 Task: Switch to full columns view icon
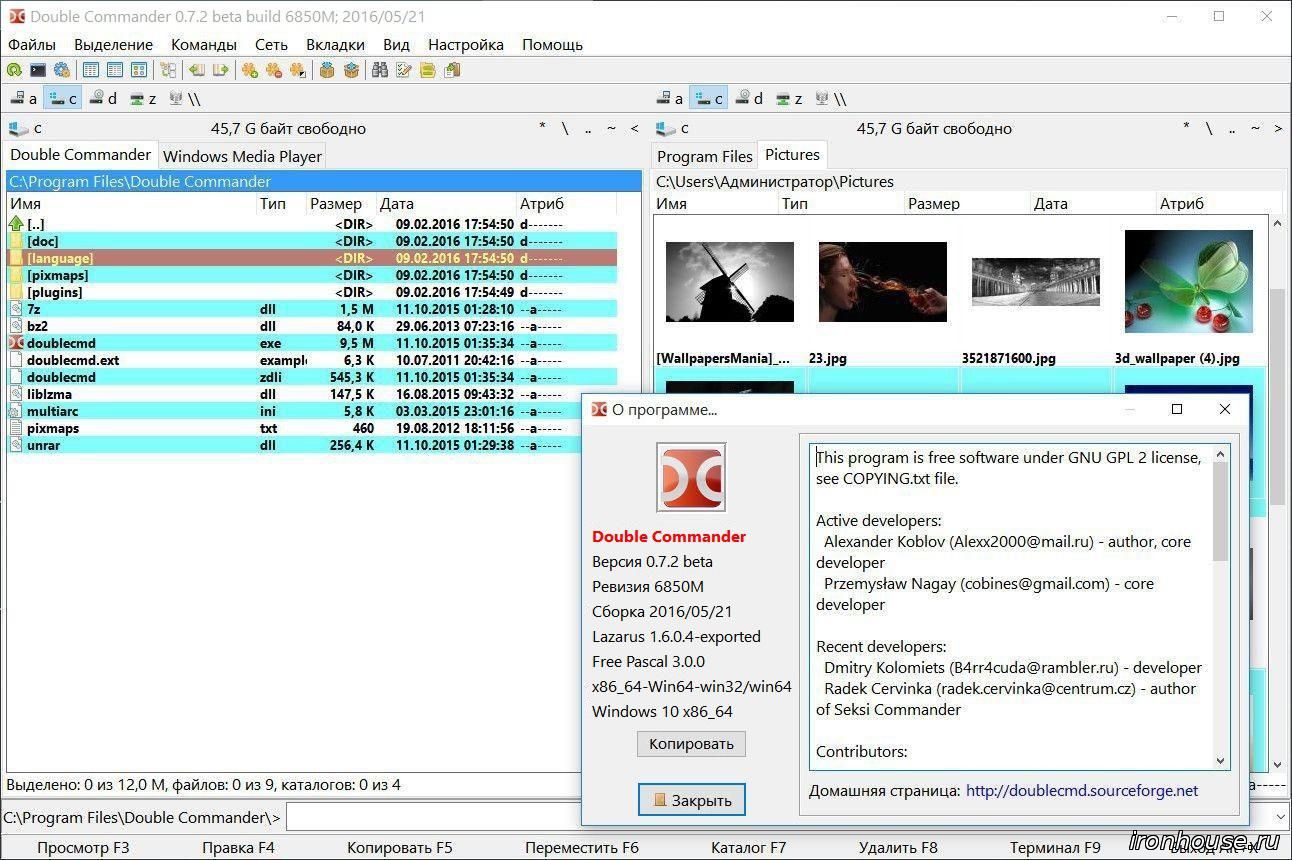[x=115, y=70]
